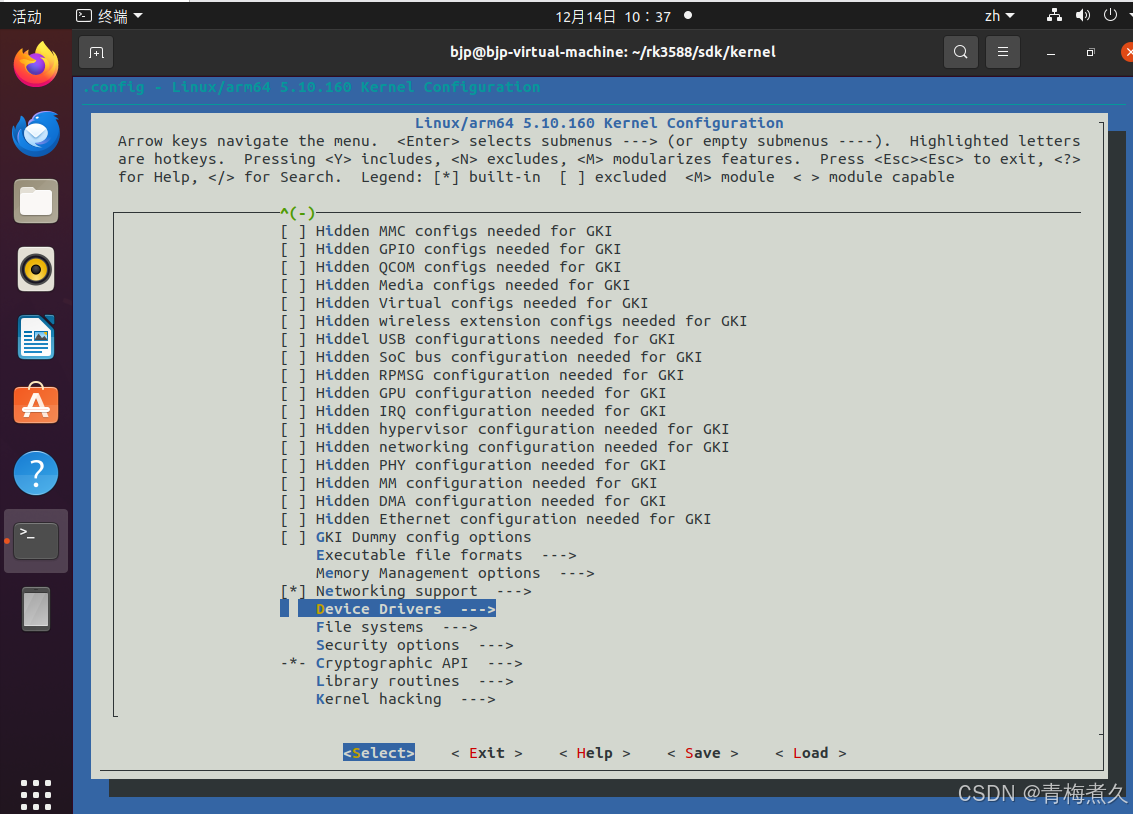Screen dimensions: 1133x814
Task: Open the date and time menu
Action: pyautogui.click(x=613, y=16)
